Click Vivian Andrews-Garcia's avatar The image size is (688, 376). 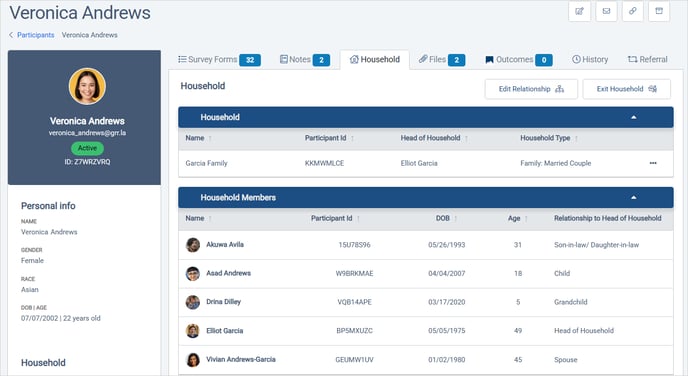[193, 360]
